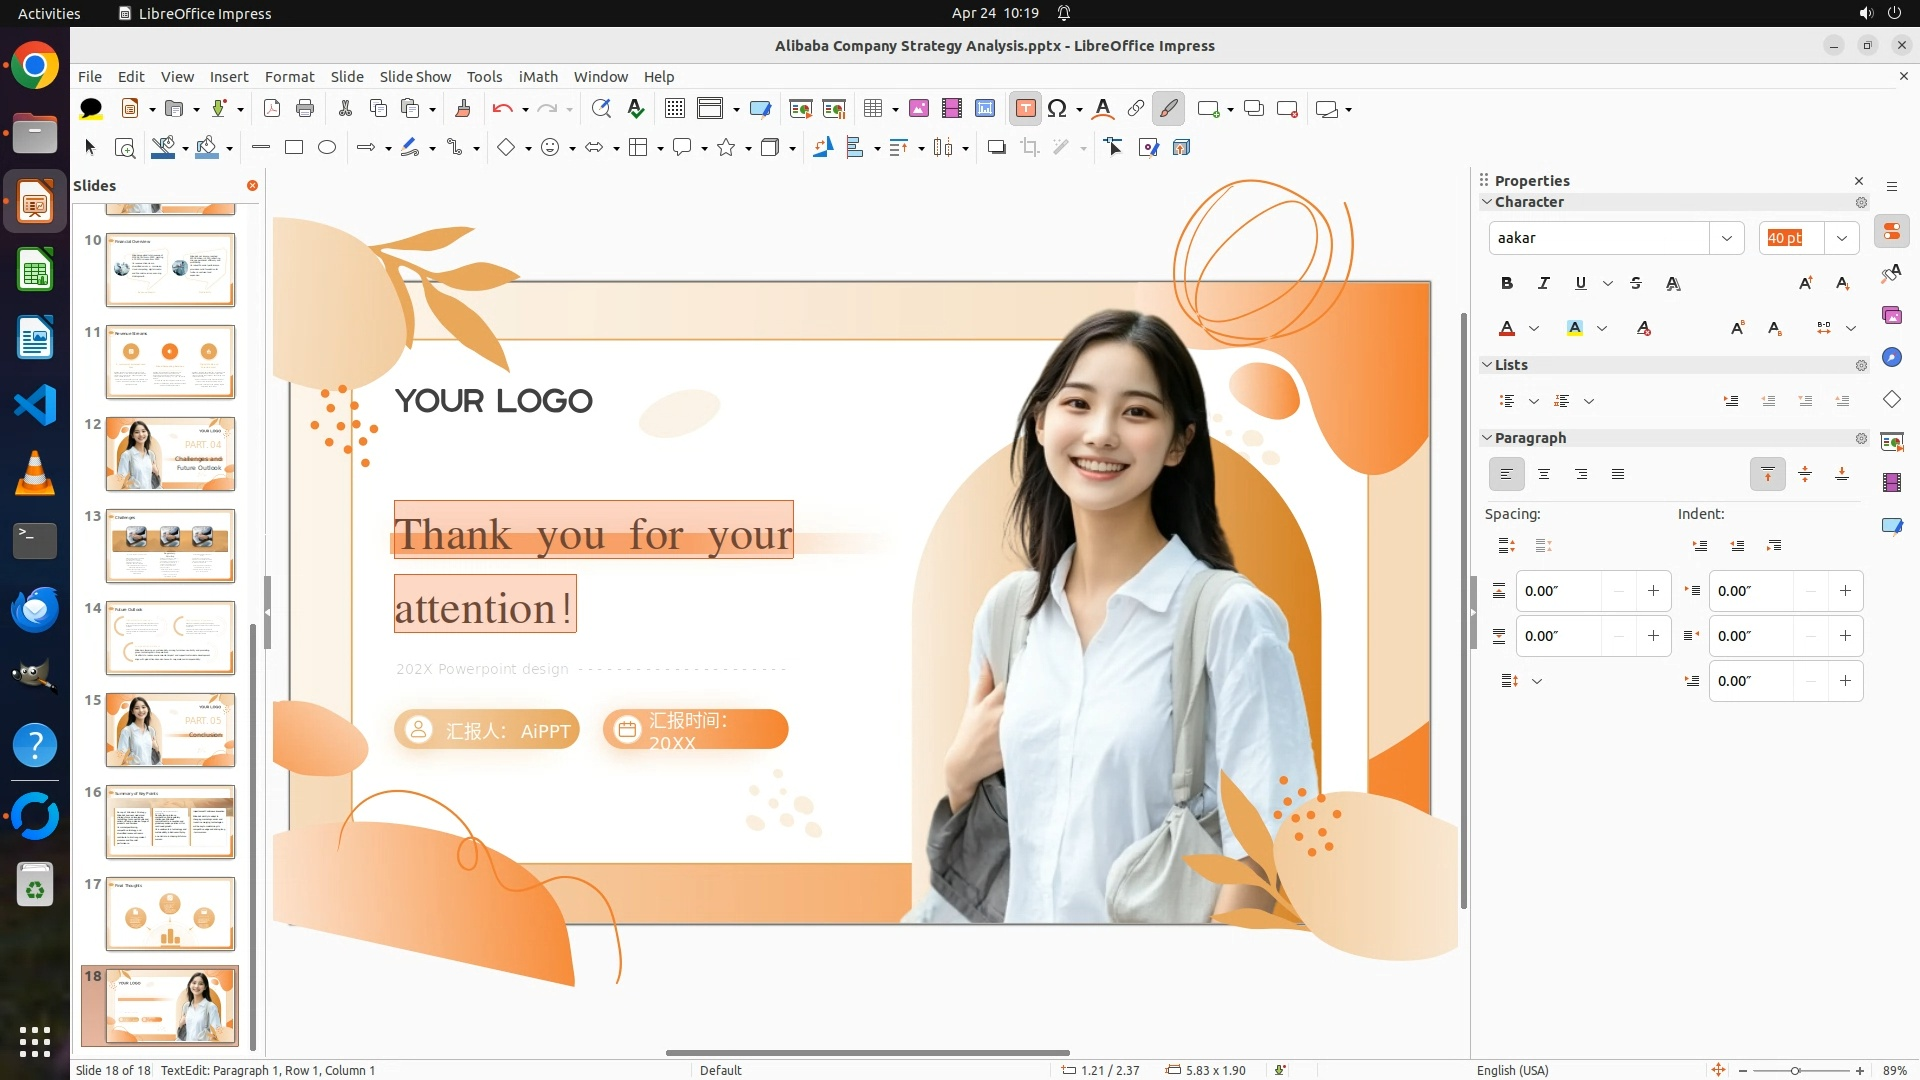1920x1080 pixels.
Task: Select the Ellipse drawing tool
Action: pyautogui.click(x=327, y=148)
